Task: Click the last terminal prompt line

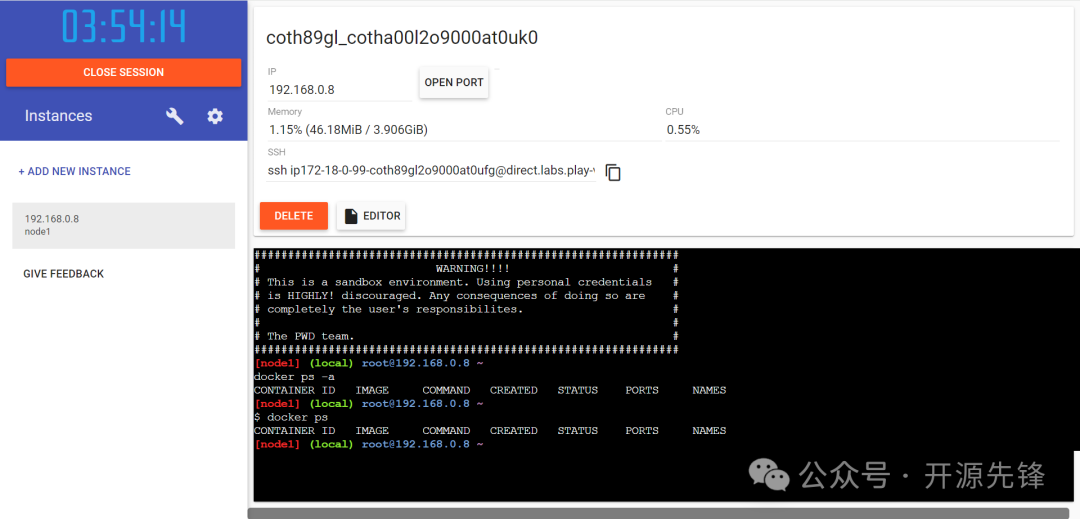Action: (369, 445)
